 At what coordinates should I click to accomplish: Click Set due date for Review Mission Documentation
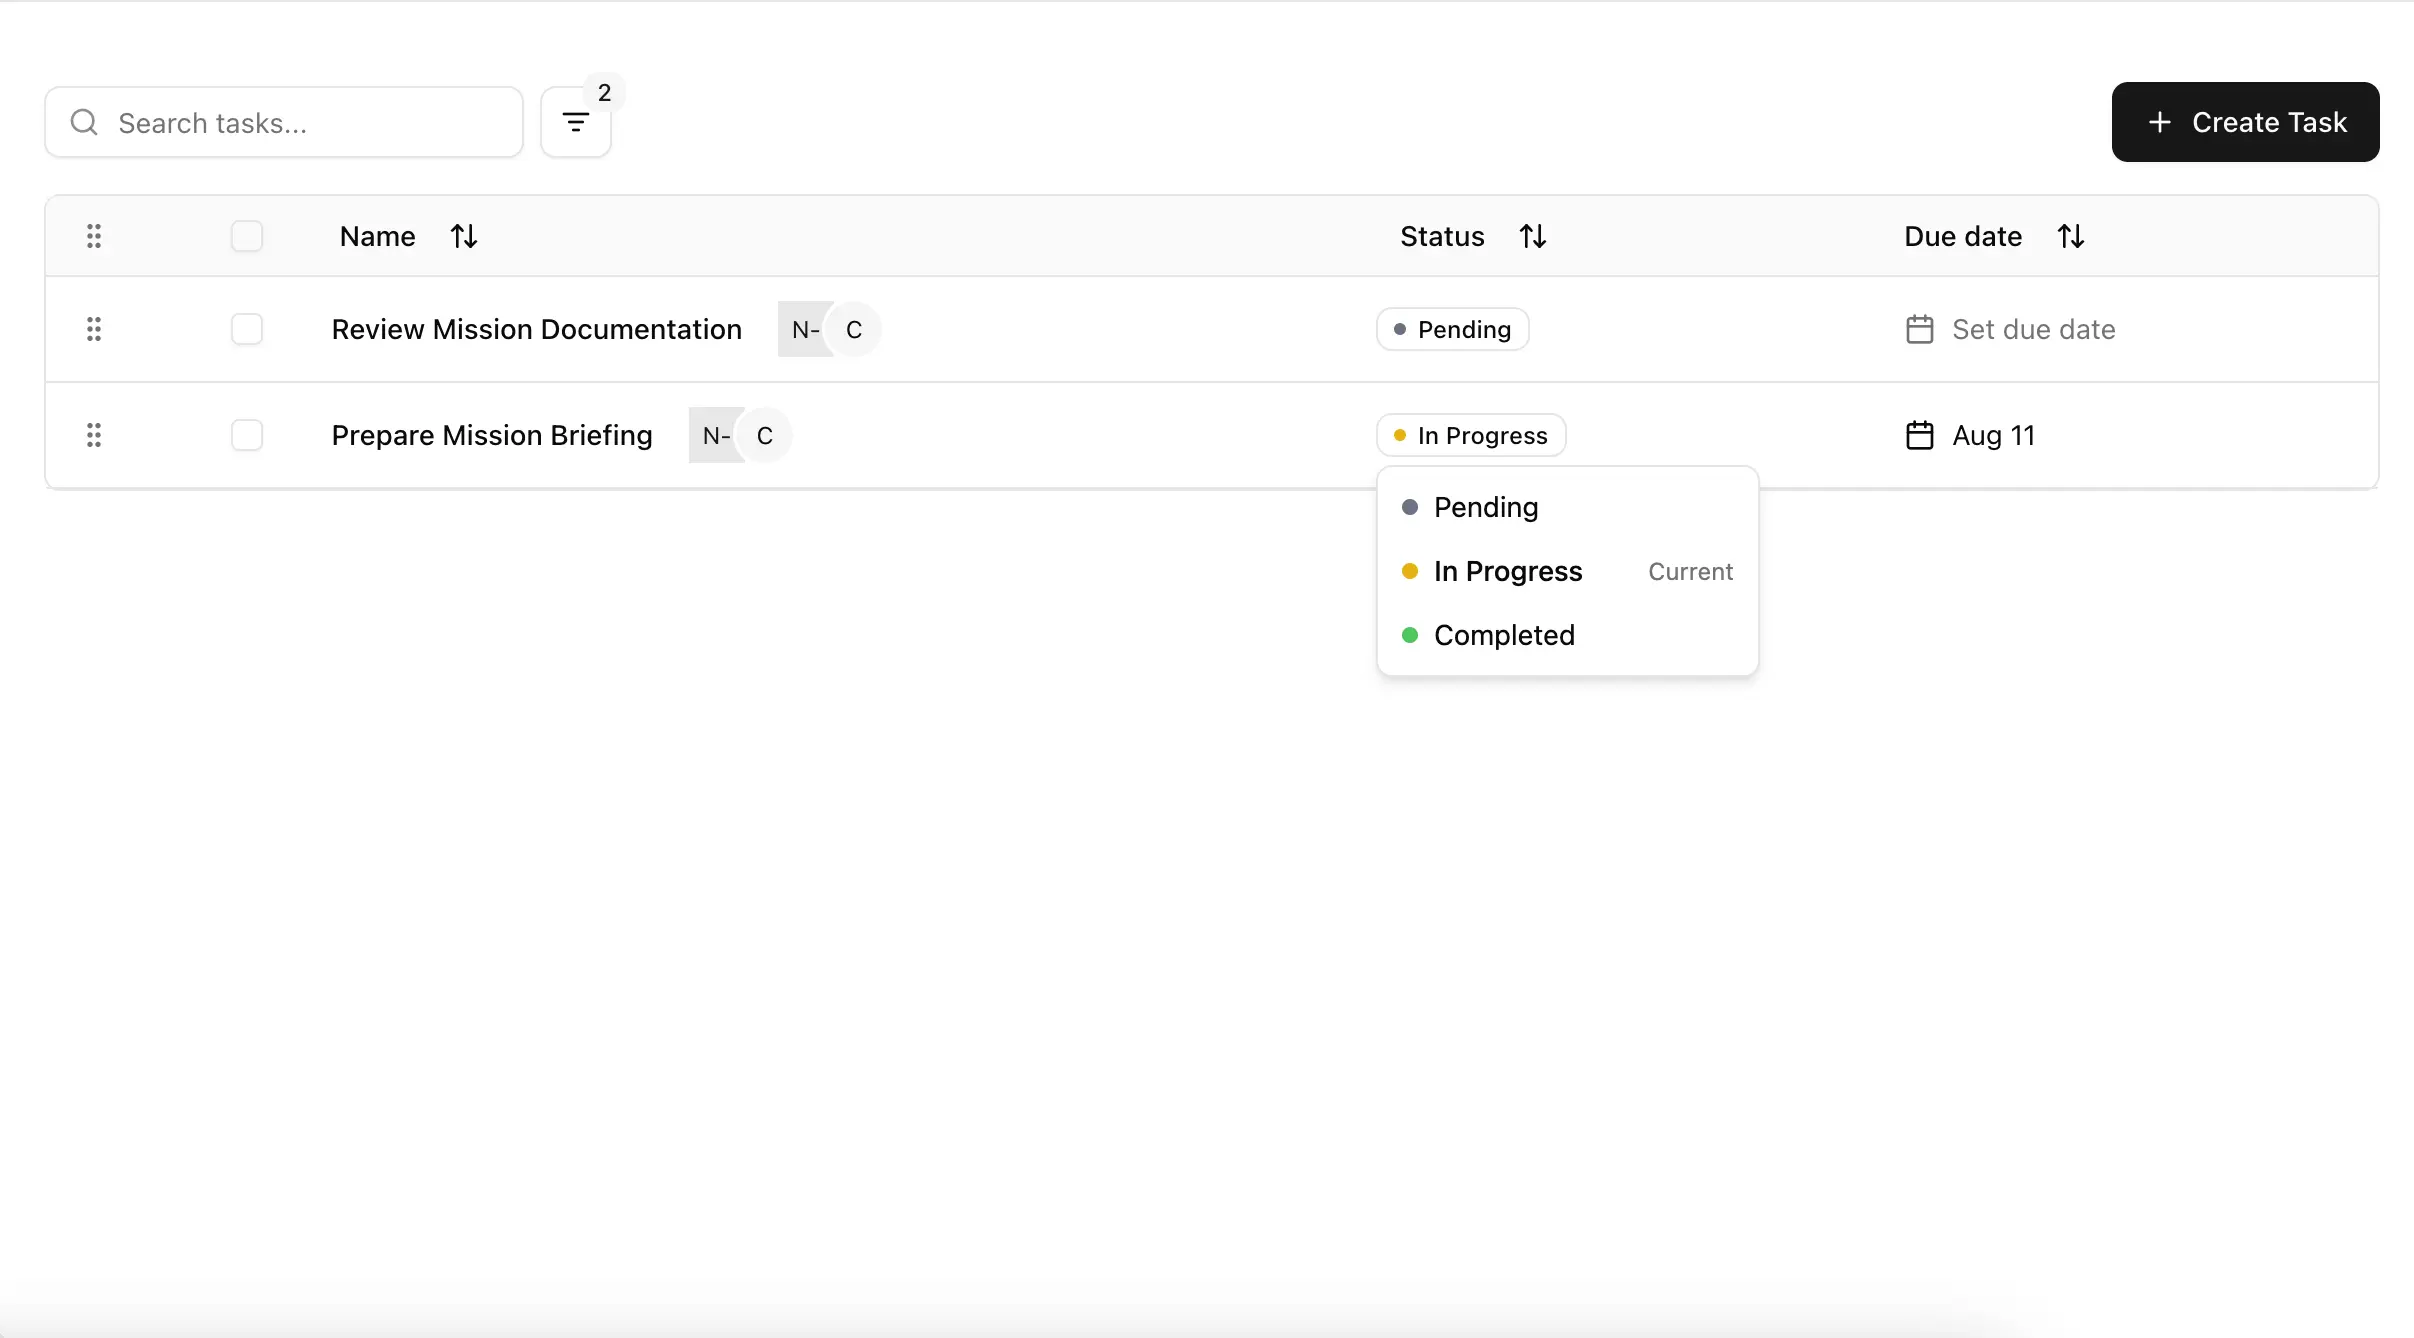click(2032, 329)
